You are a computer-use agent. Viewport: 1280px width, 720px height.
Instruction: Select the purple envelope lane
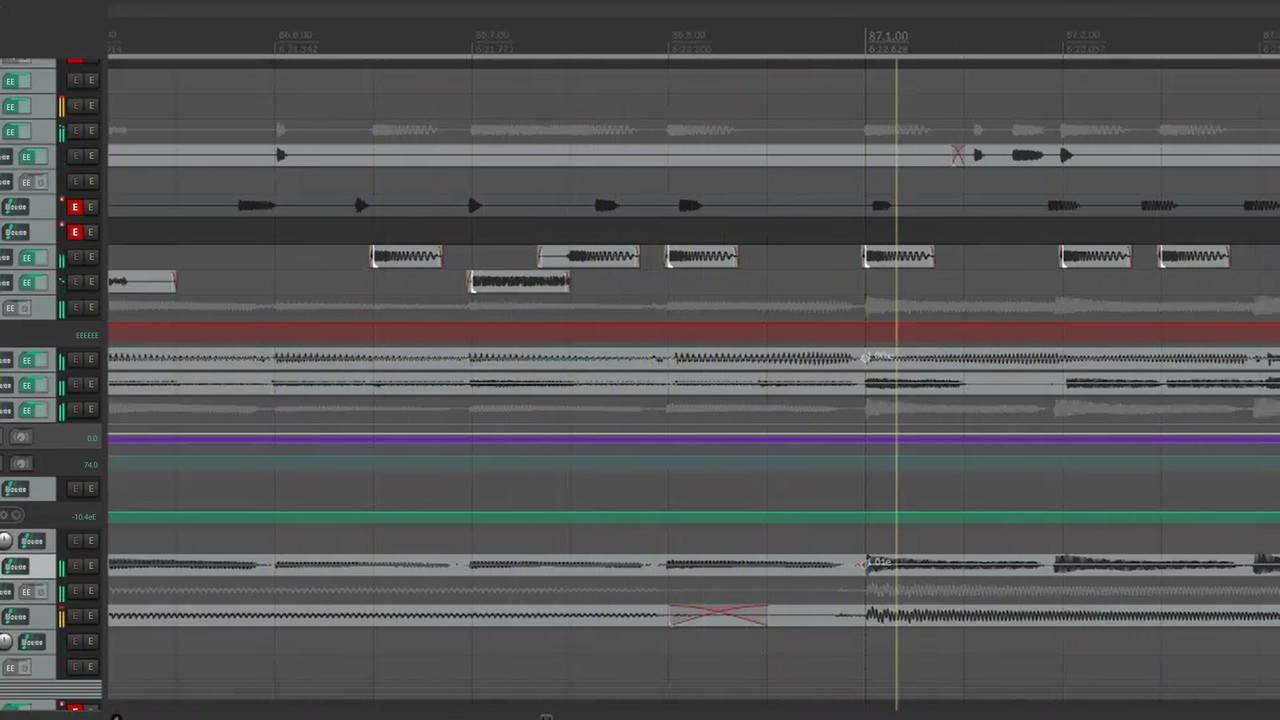coord(600,438)
